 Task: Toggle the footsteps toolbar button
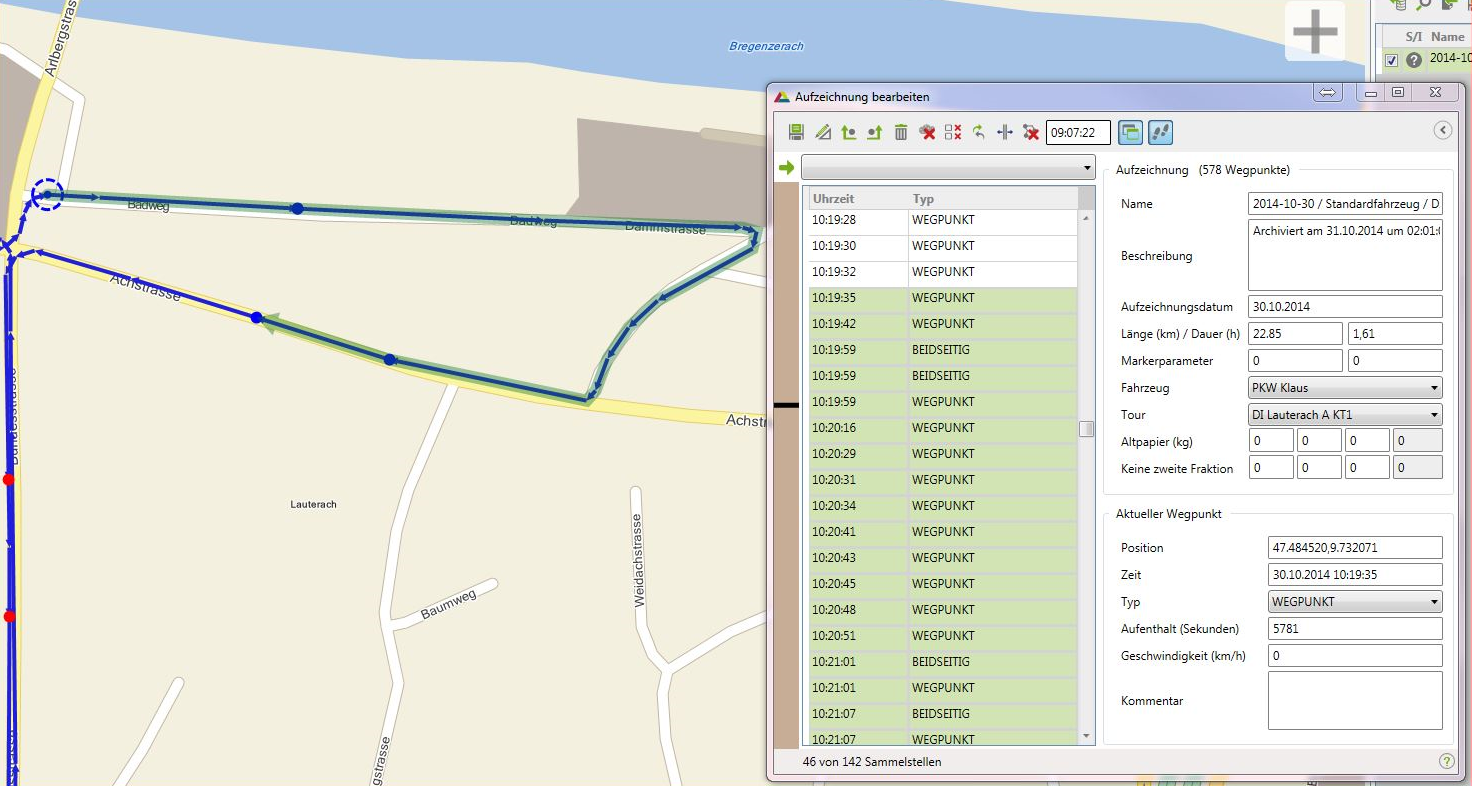[x=1160, y=132]
